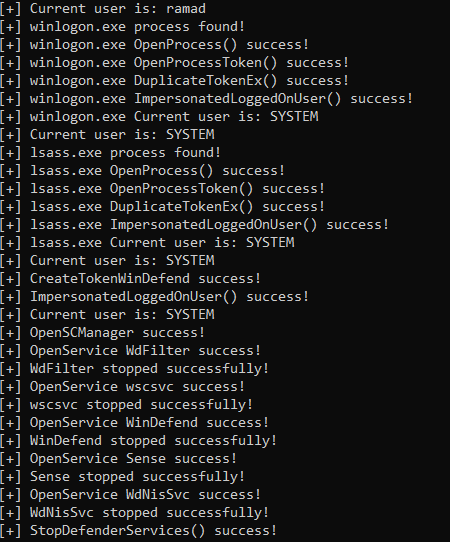The height and width of the screenshot is (542, 450).
Task: Click the winlogon.exe DuplicateTokenEx() line
Action: pyautogui.click(x=174, y=81)
